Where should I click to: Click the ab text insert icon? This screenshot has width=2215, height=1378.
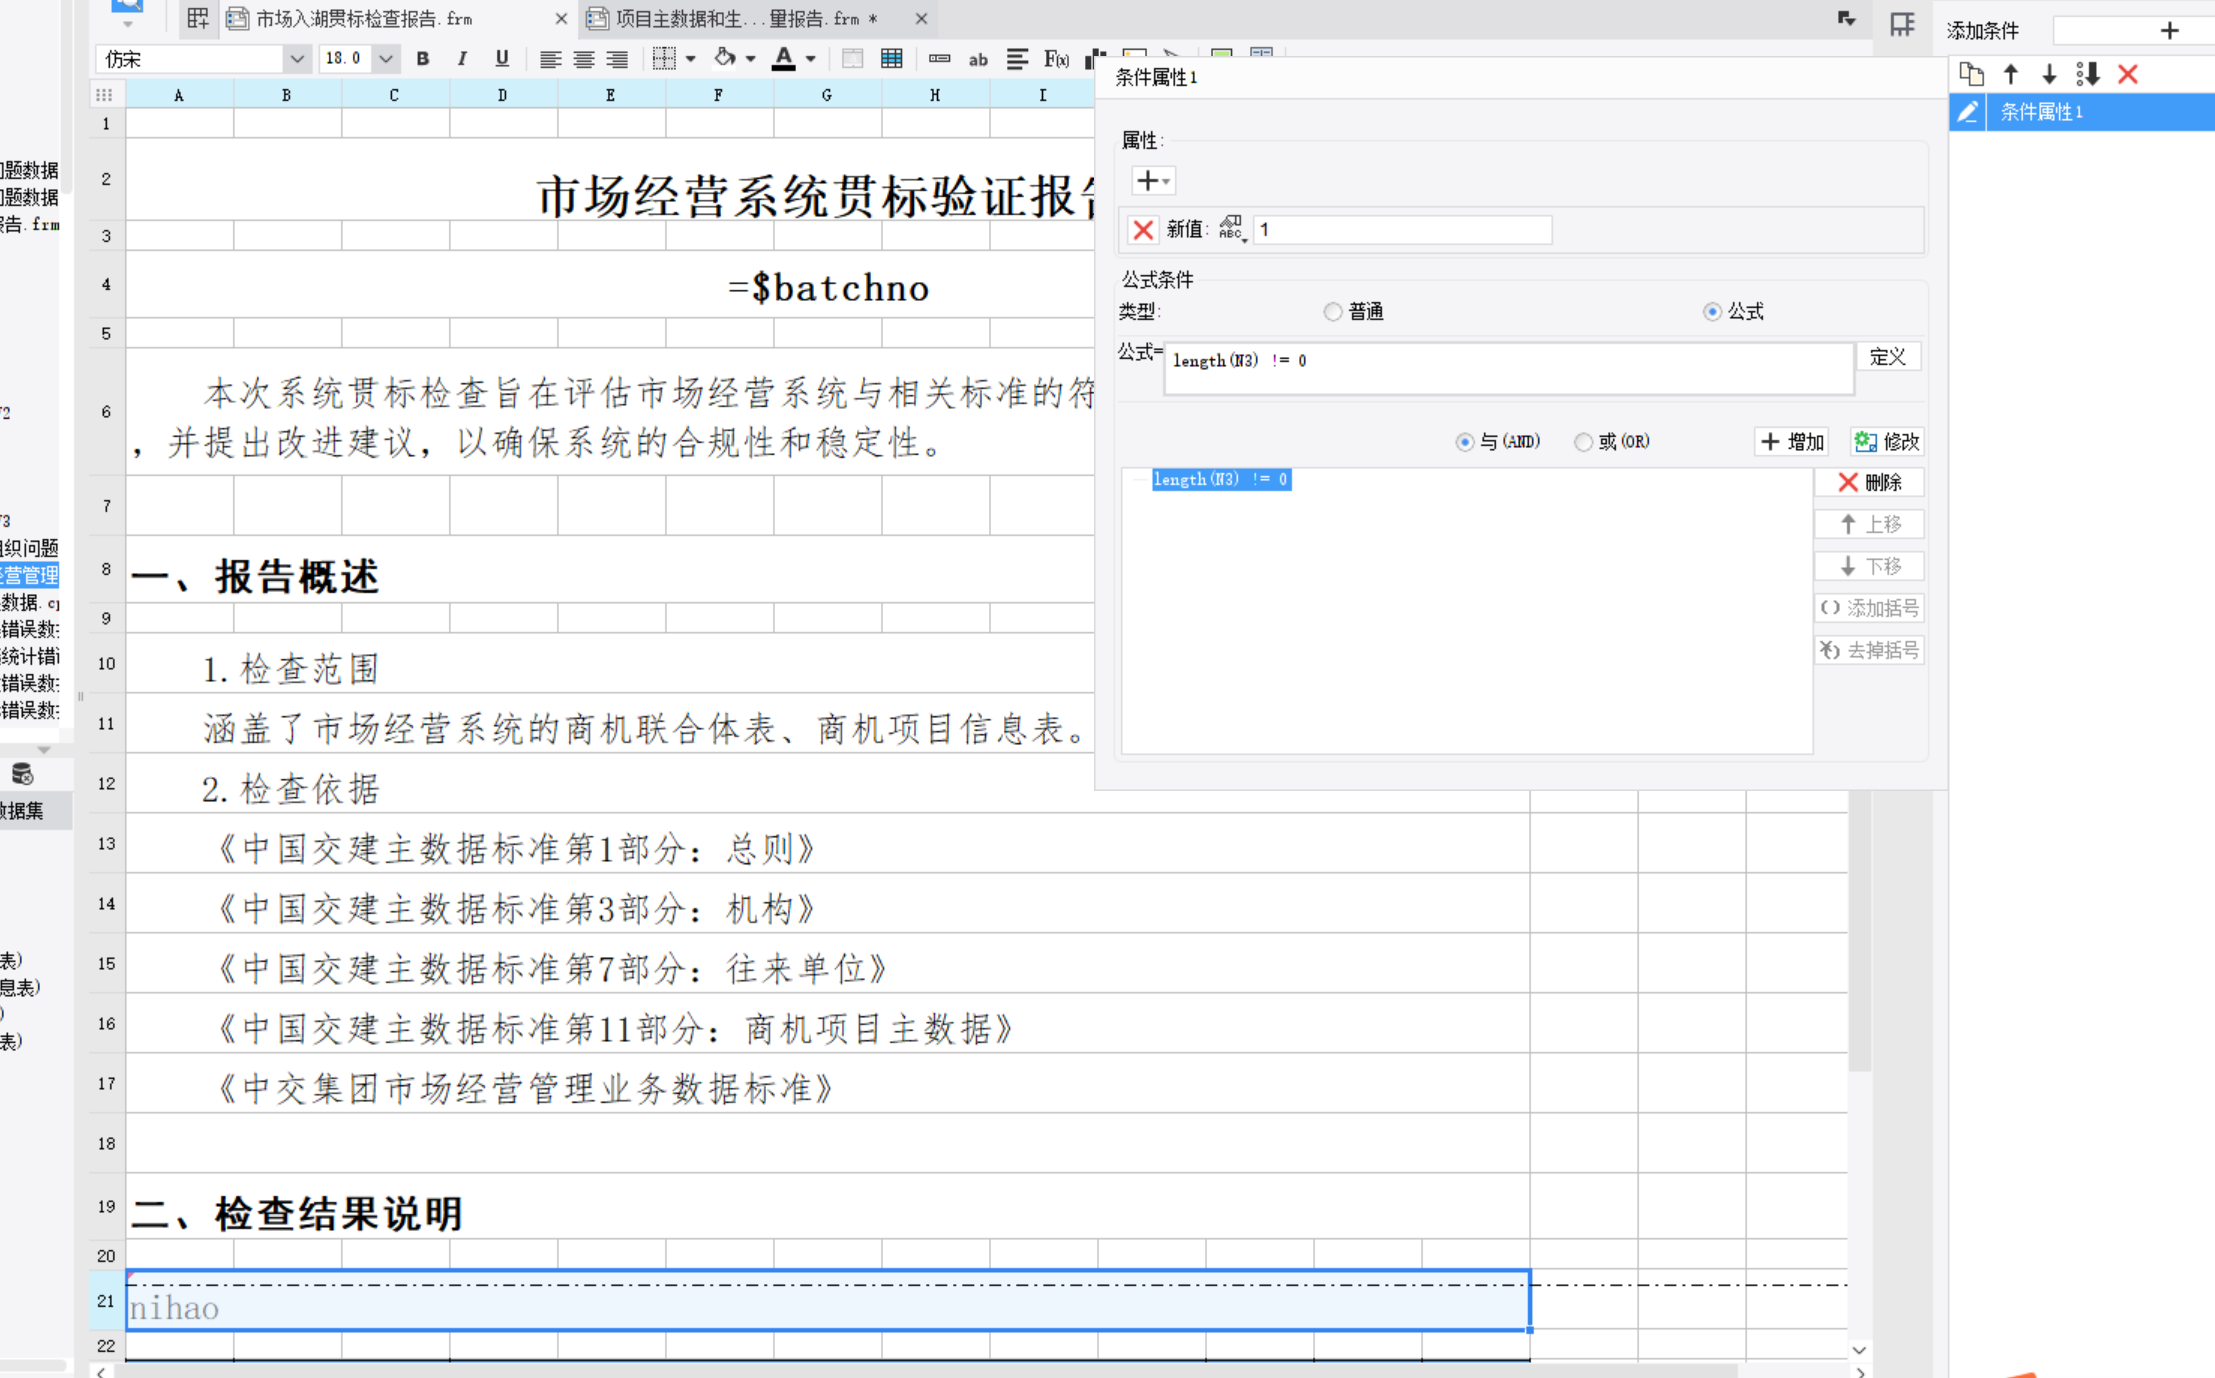point(978,59)
